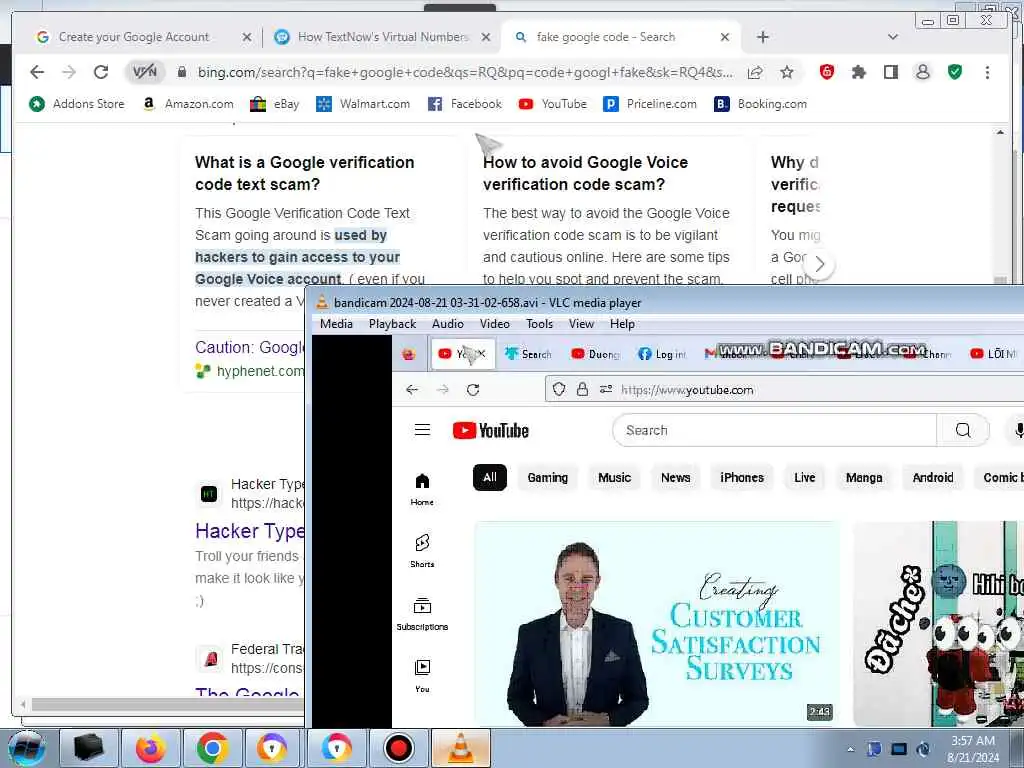This screenshot has height=768, width=1024.
Task: Close the fake google code search tab
Action: [x=725, y=37]
